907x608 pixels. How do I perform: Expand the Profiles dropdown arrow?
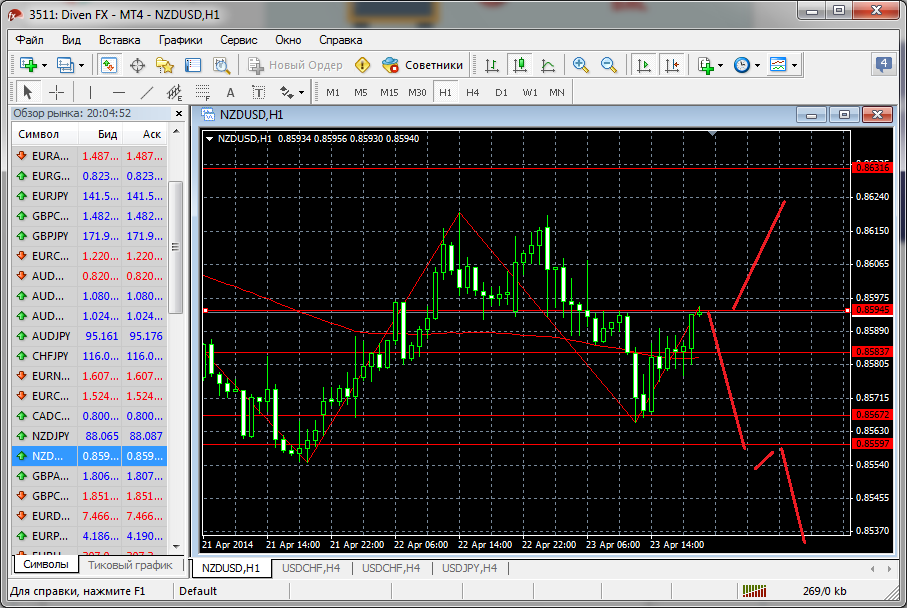[x=82, y=65]
